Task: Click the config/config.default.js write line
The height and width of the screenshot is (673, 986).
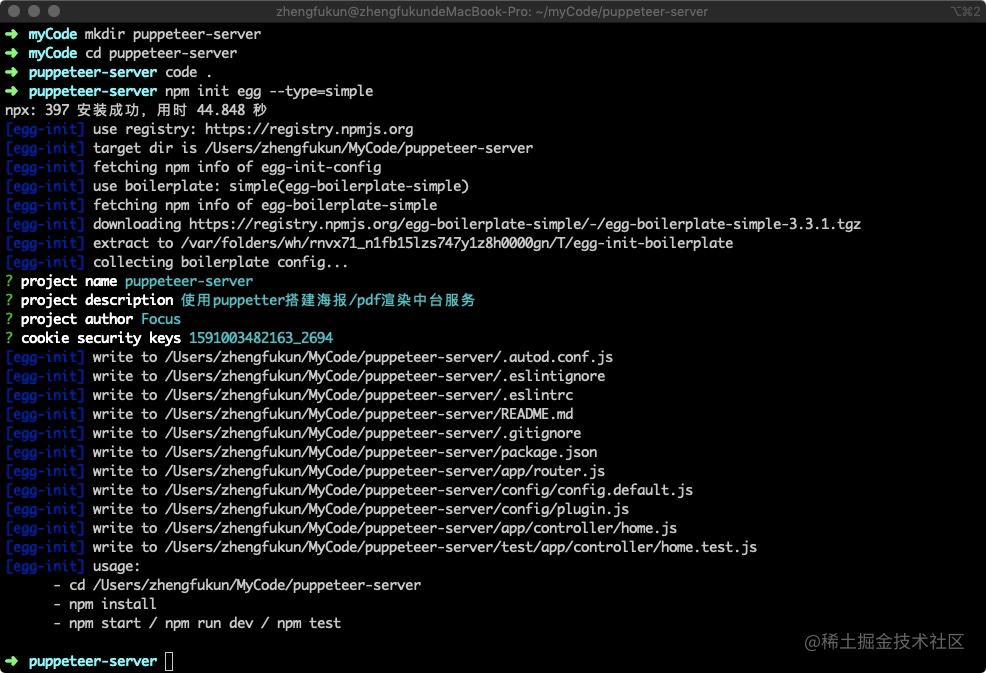Action: click(349, 490)
